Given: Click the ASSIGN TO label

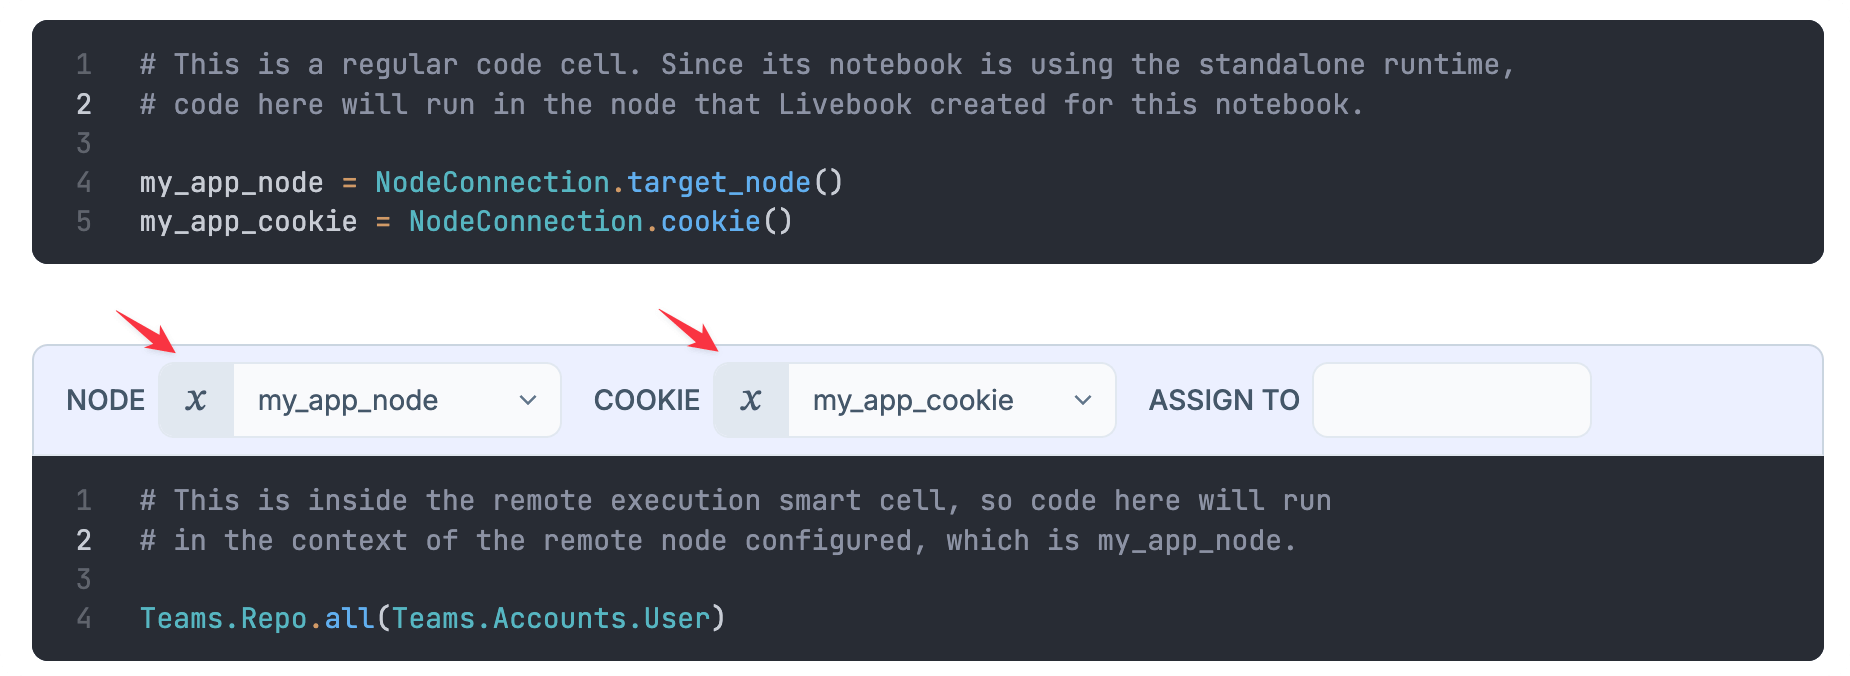Looking at the screenshot, I should 1224,400.
